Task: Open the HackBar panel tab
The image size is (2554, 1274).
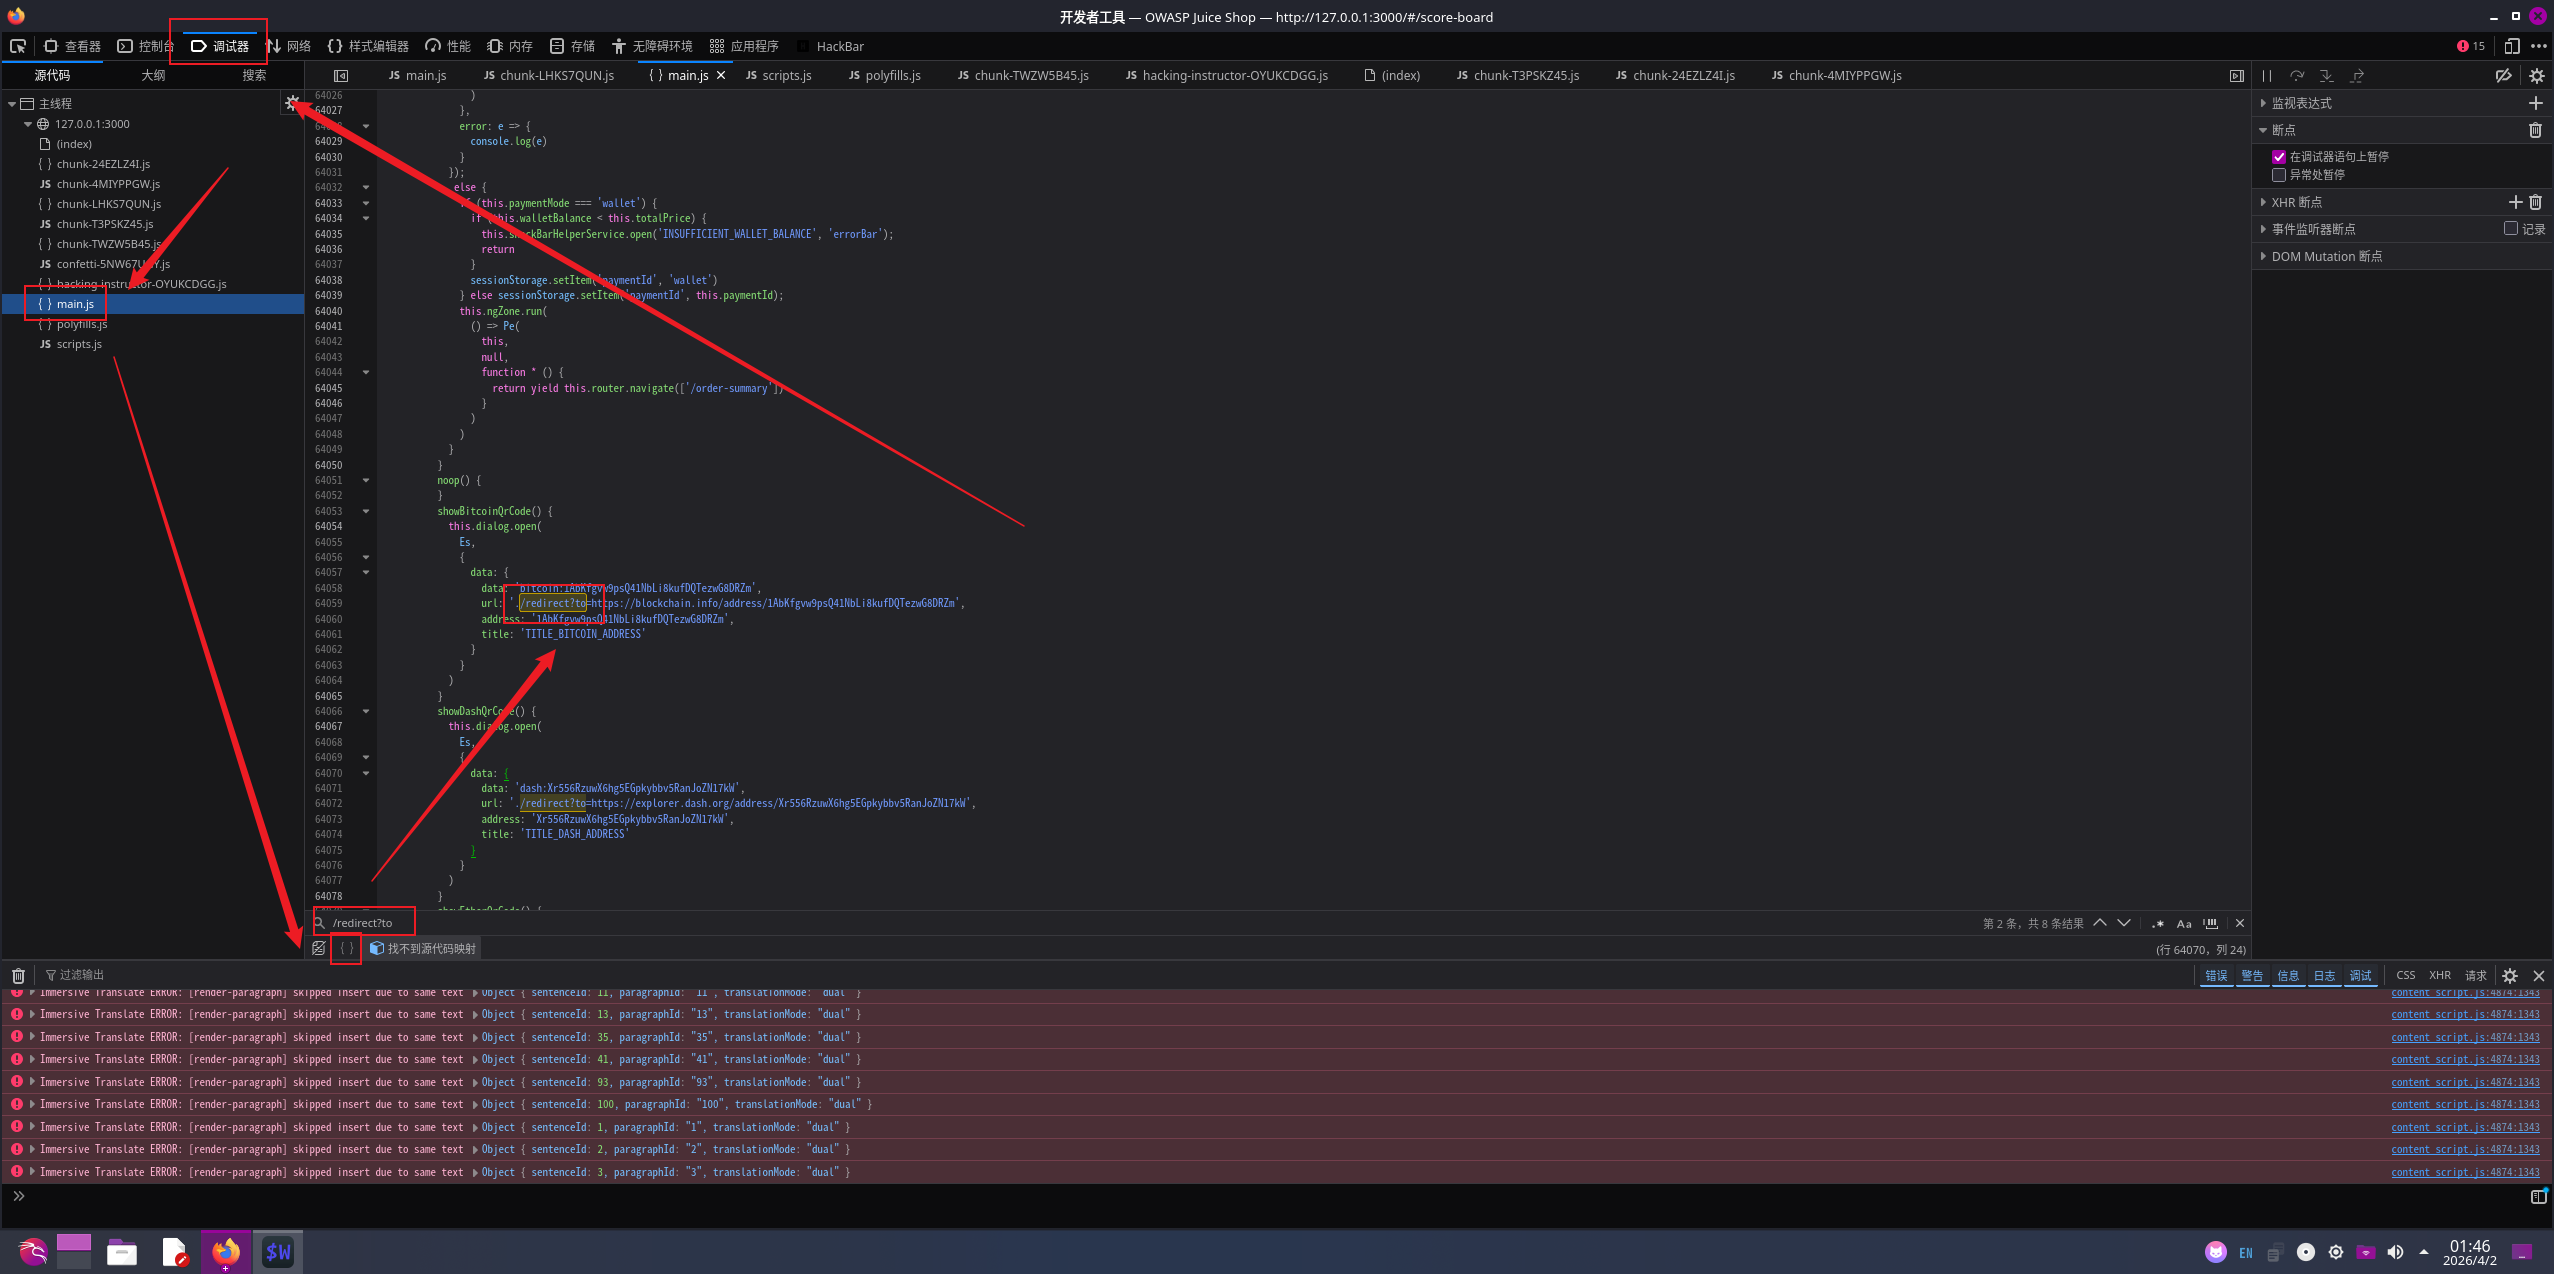Action: (830, 46)
